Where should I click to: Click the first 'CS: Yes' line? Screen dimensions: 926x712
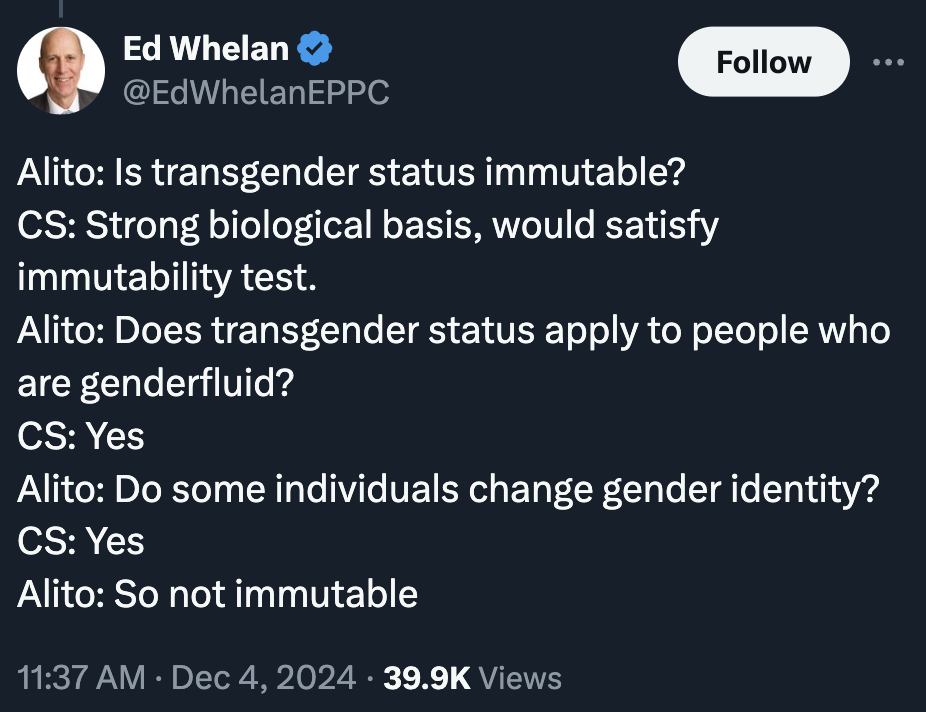point(81,436)
